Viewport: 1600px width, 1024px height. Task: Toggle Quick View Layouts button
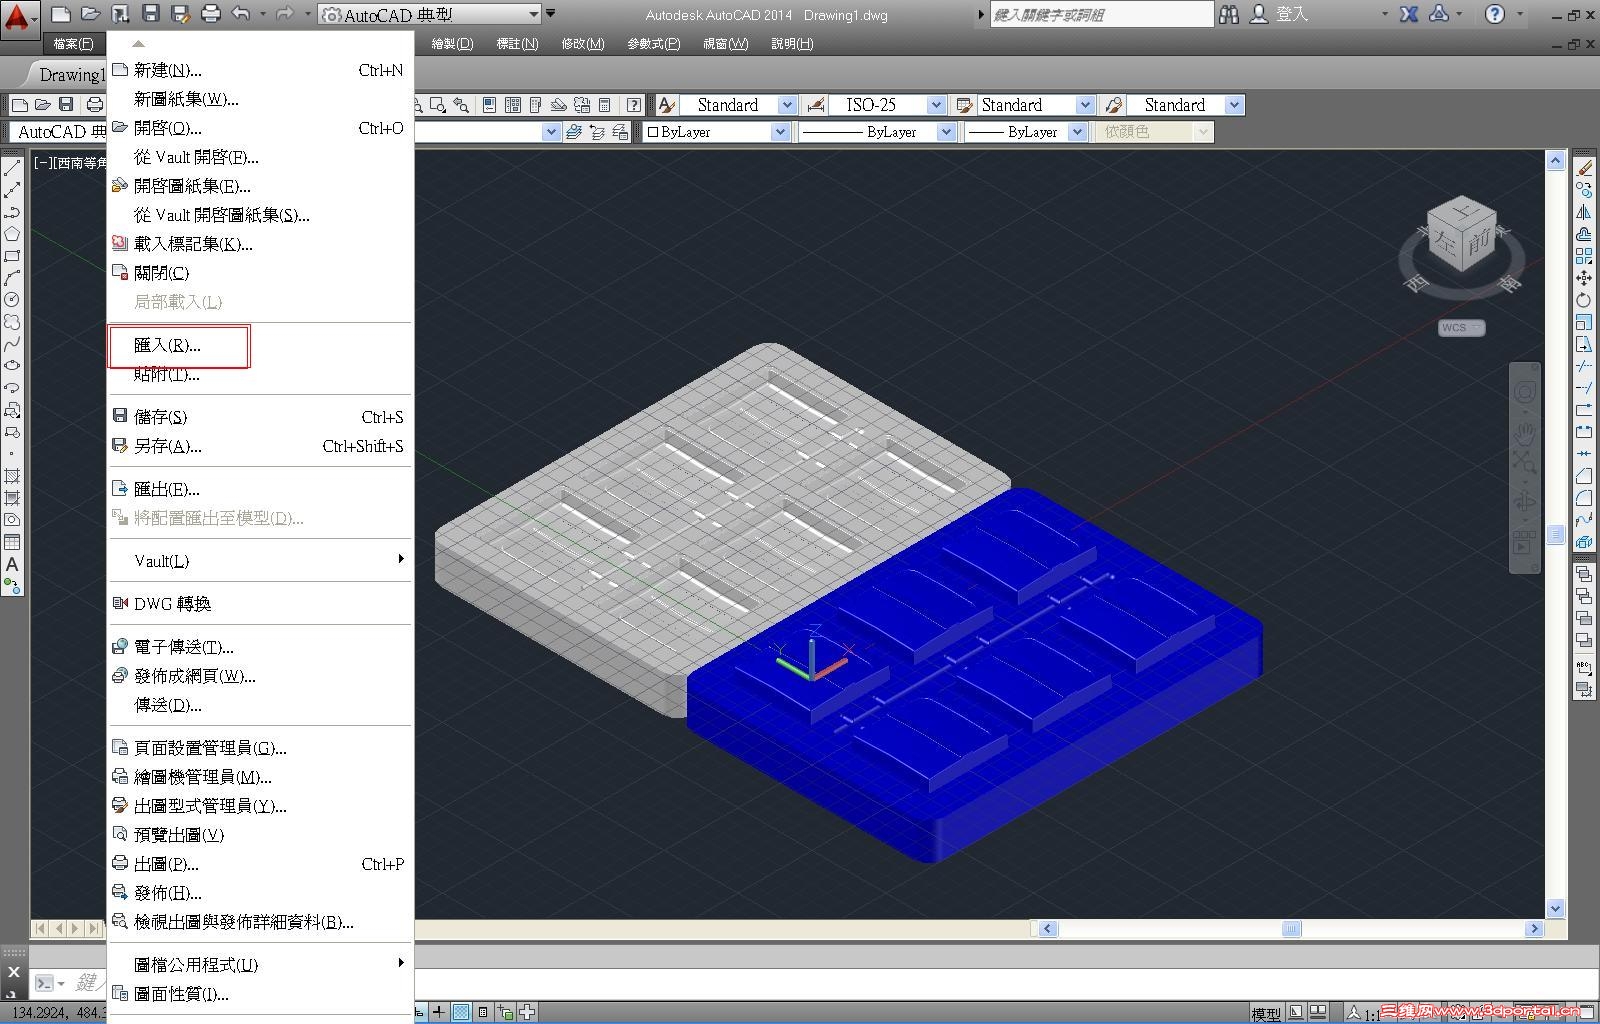[1297, 1013]
